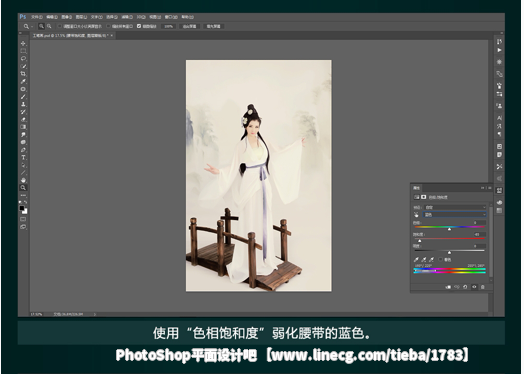Viewport: 524px width, 374px height.
Task: Open the 编辑 (Edit) menu
Action: click(x=52, y=17)
